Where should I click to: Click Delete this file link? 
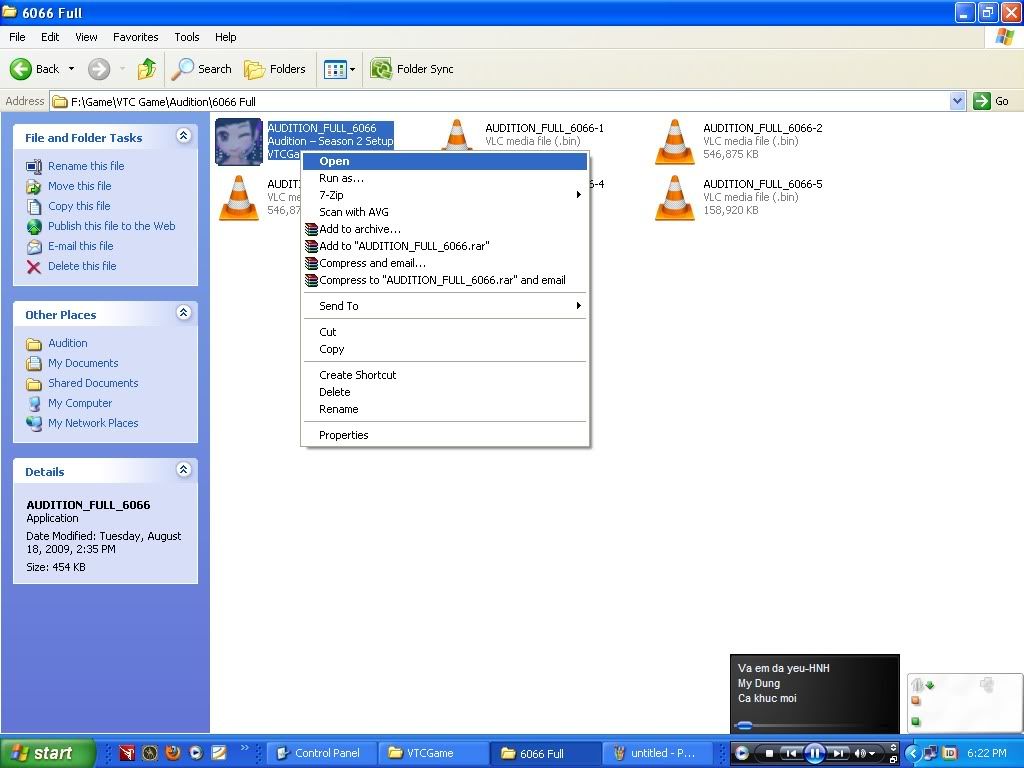pos(82,266)
